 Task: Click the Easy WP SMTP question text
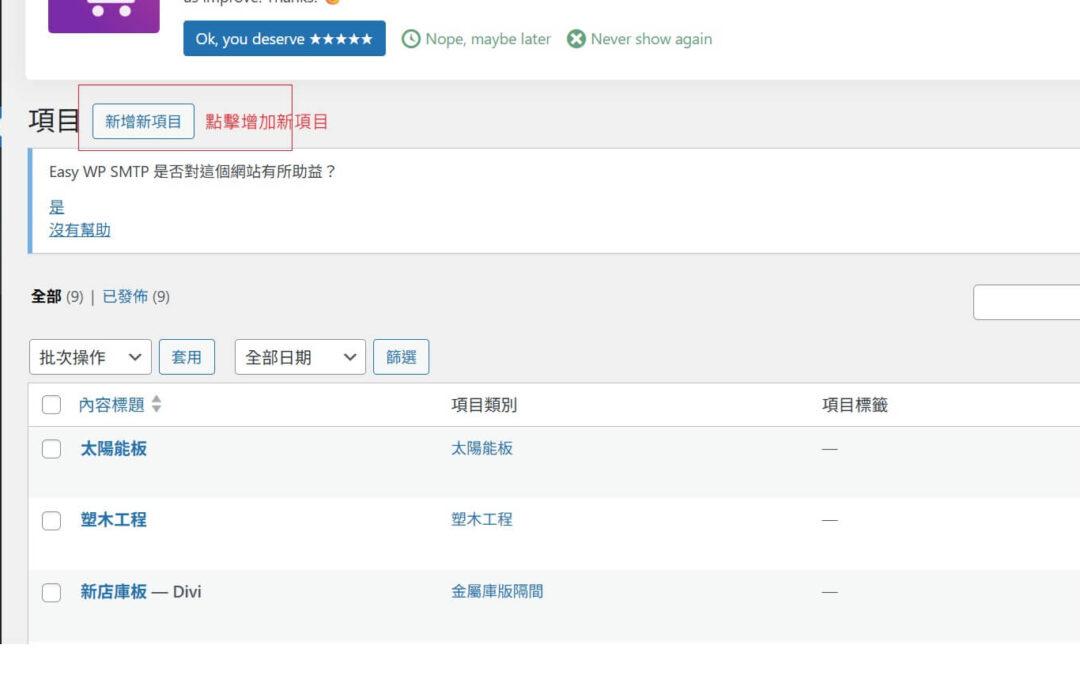(x=192, y=172)
